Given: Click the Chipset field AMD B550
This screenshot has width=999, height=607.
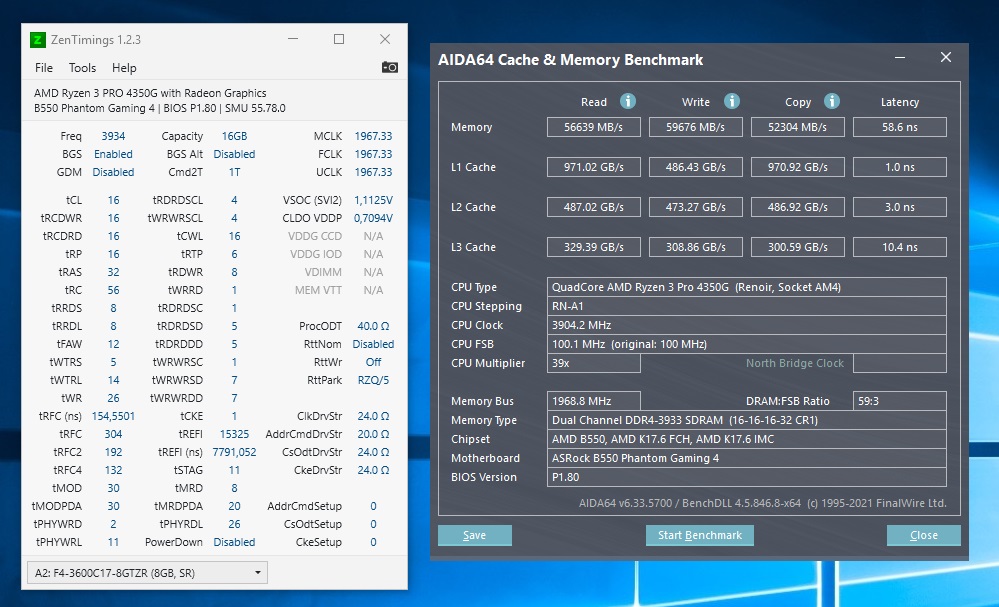Looking at the screenshot, I should 747,439.
